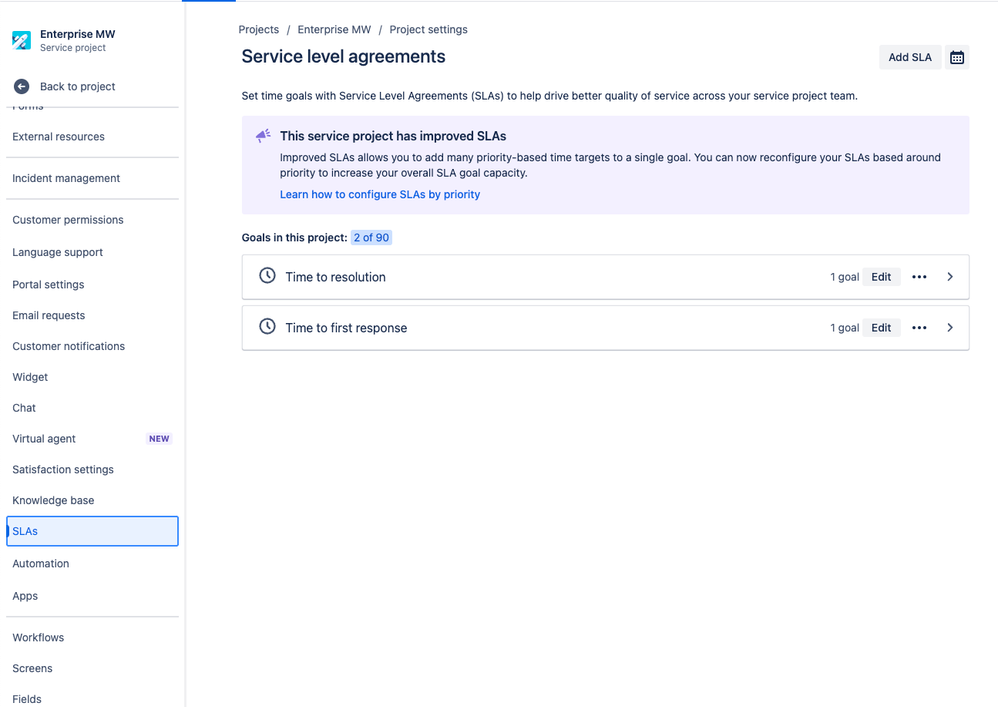
Task: Click the Enterprise MW project avatar icon
Action: tap(21, 39)
